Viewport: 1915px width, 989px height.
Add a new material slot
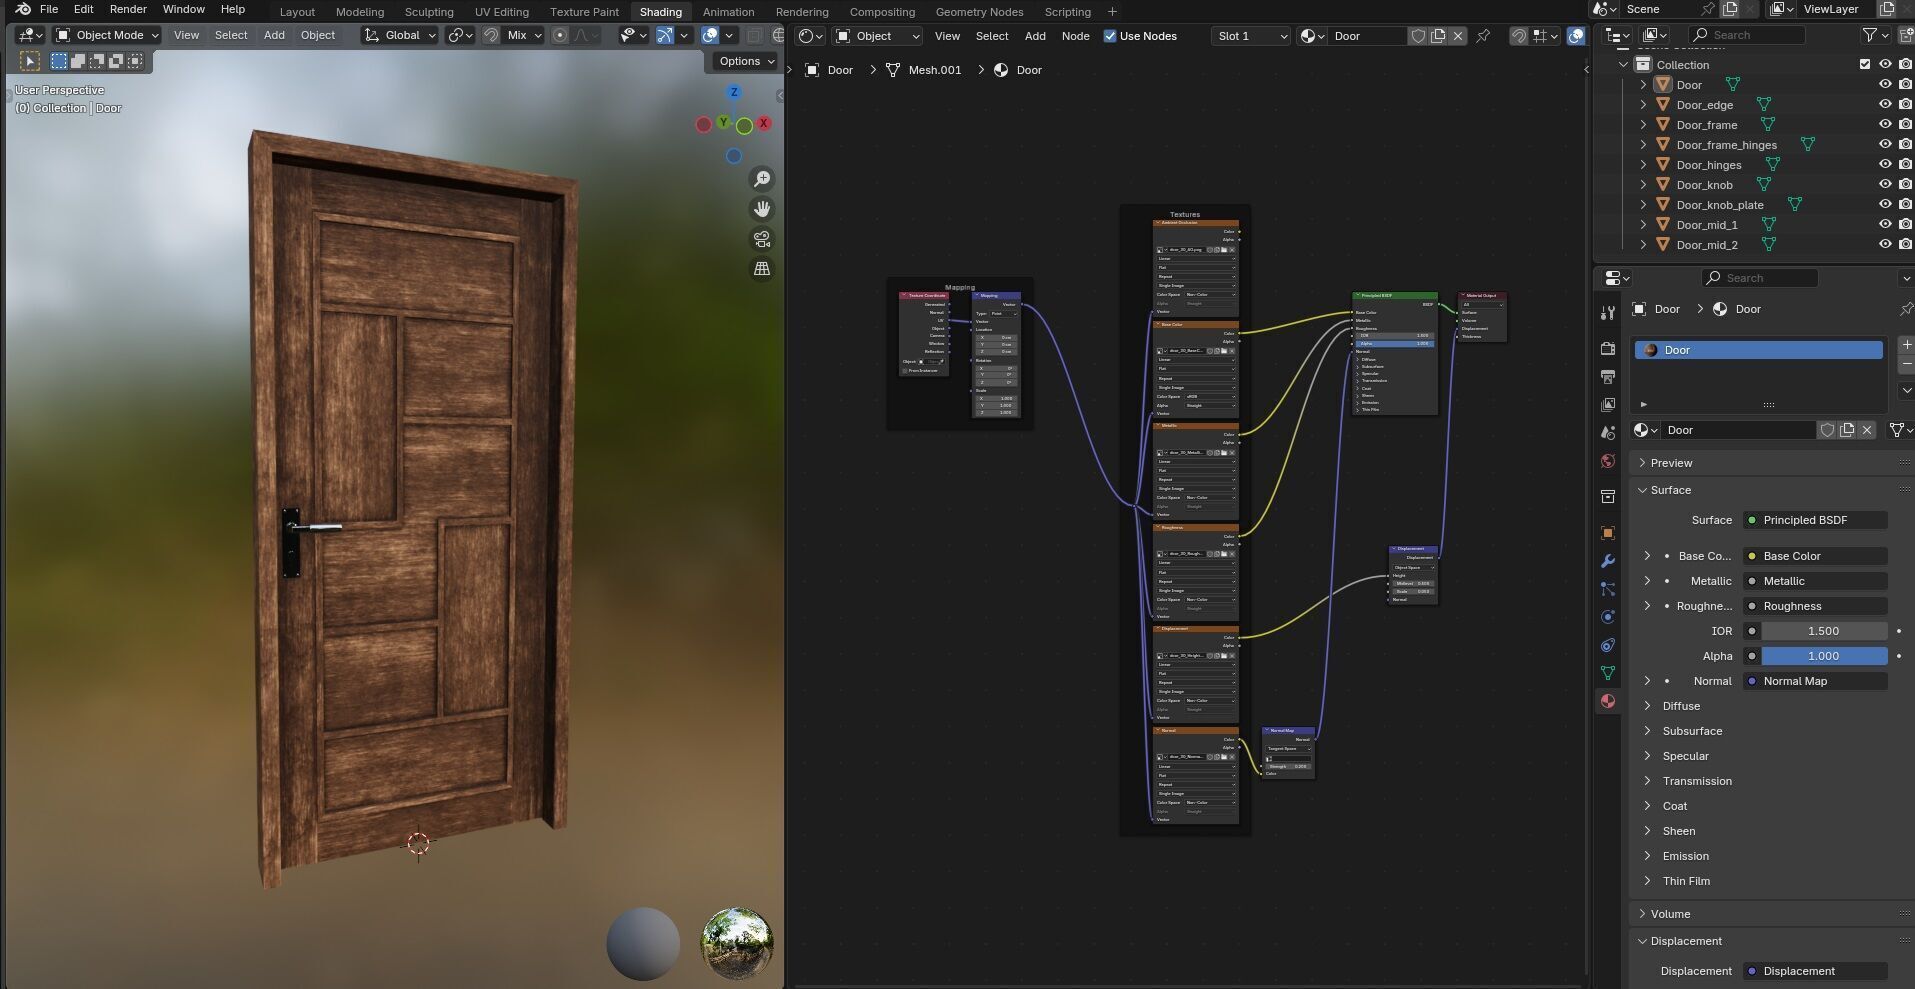pos(1906,345)
